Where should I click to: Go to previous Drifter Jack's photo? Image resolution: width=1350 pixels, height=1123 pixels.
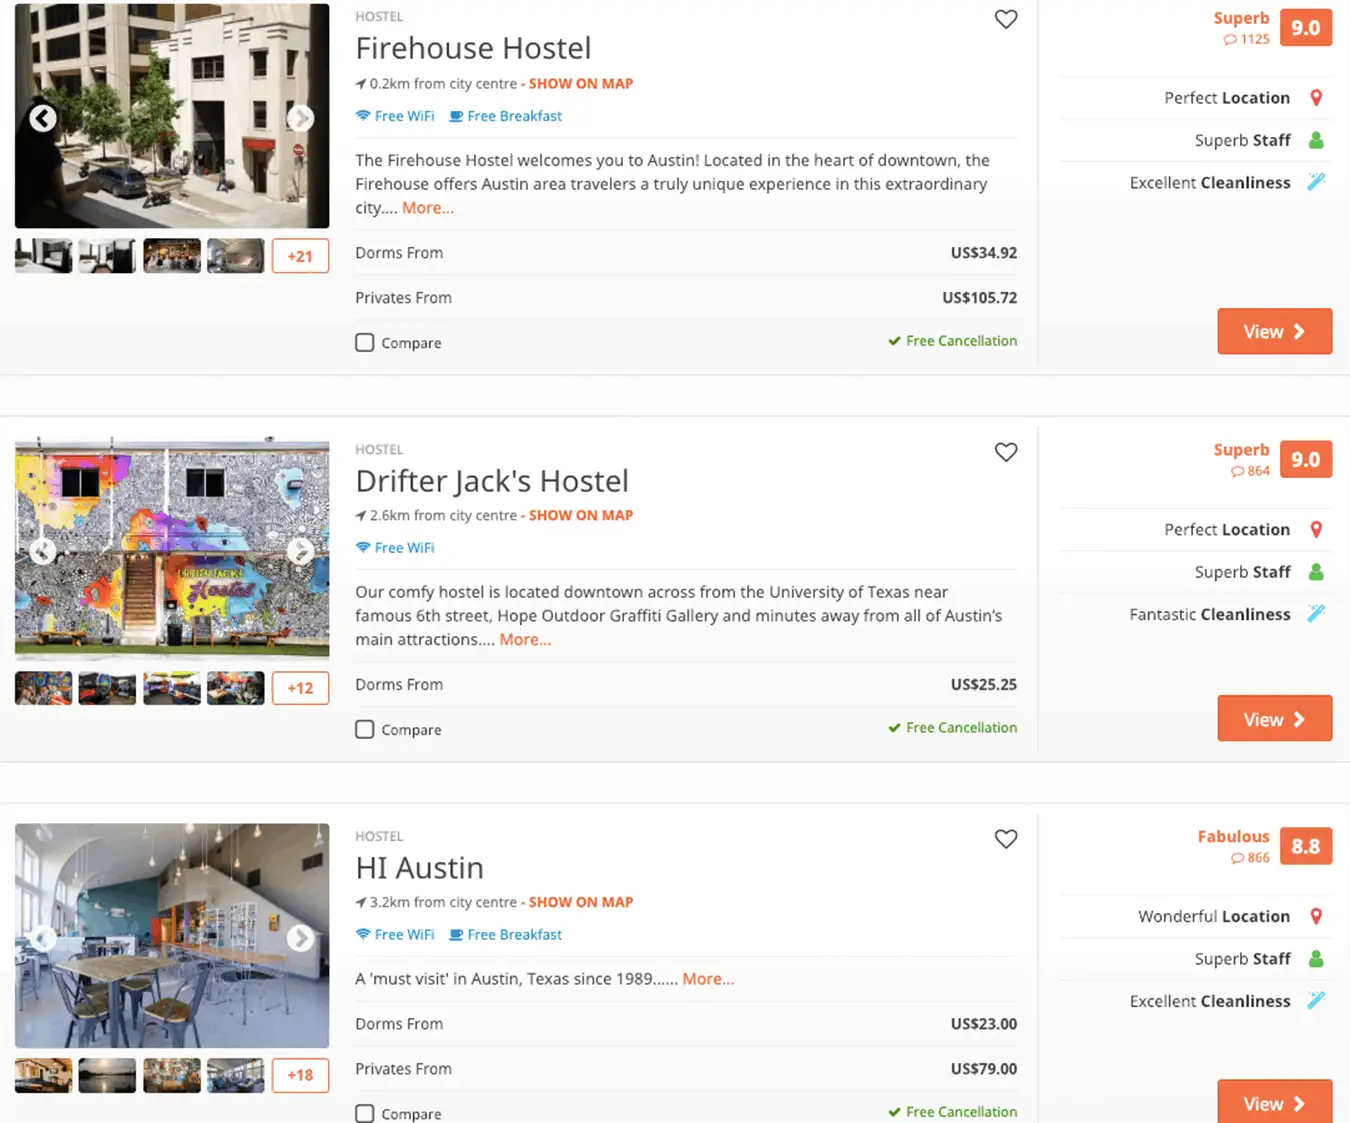pos(42,551)
